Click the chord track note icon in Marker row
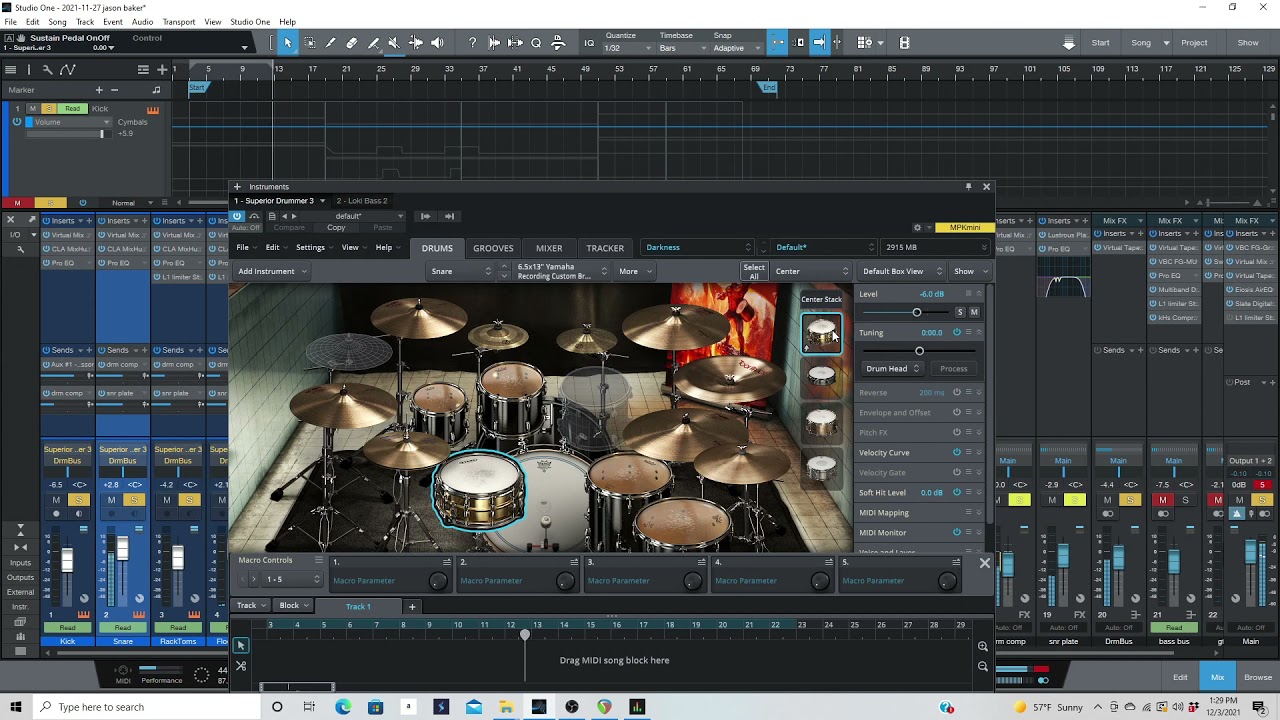This screenshot has width=1280, height=720. (x=156, y=90)
